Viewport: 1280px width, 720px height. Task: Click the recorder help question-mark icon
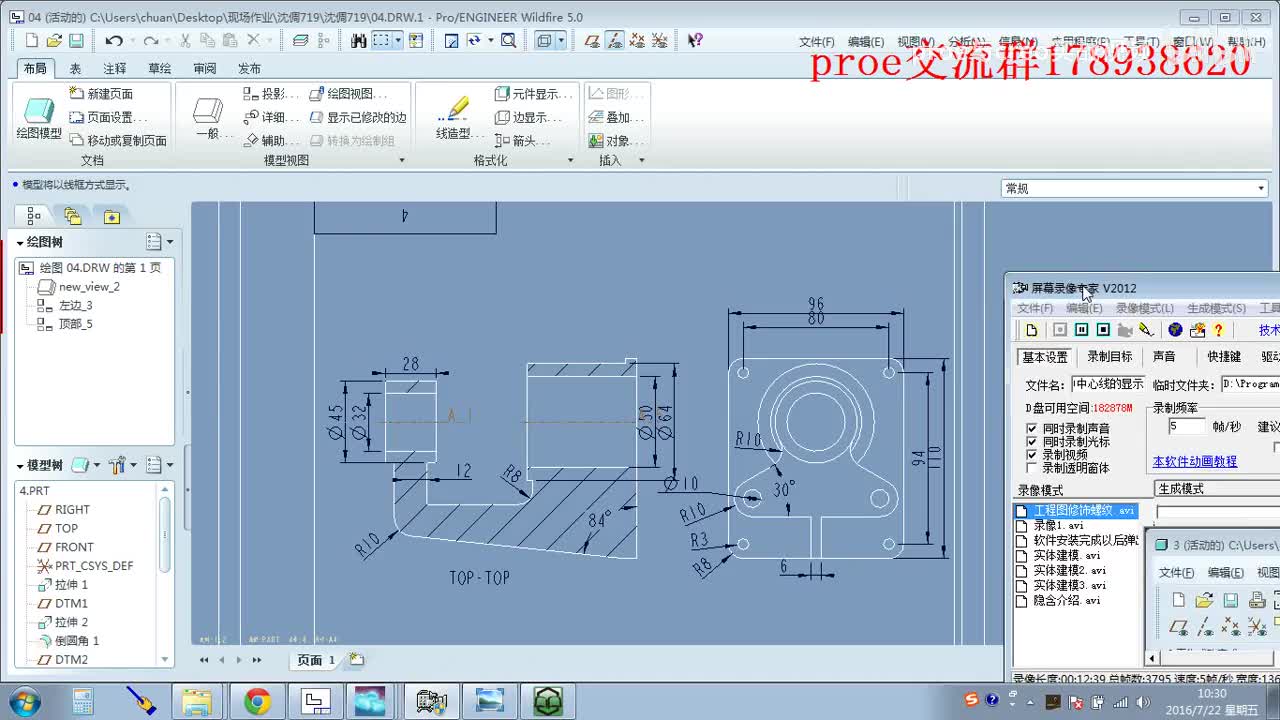(1218, 330)
